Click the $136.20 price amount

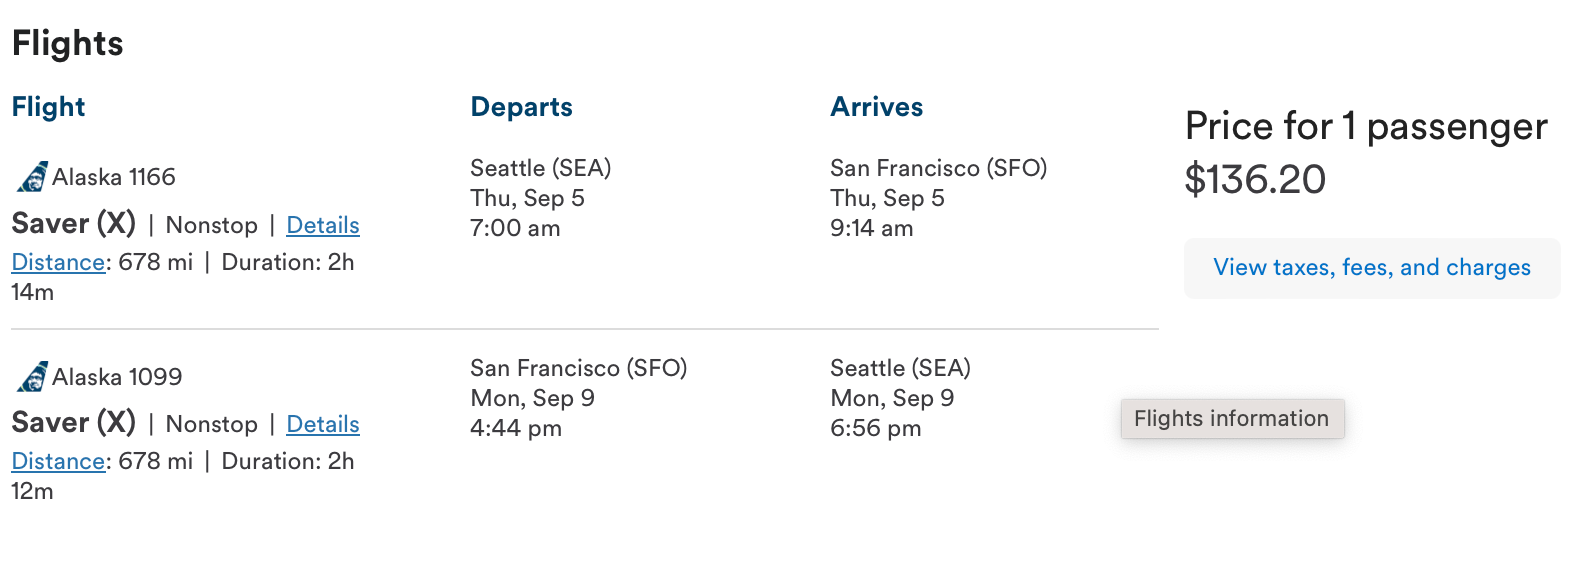tap(1255, 180)
